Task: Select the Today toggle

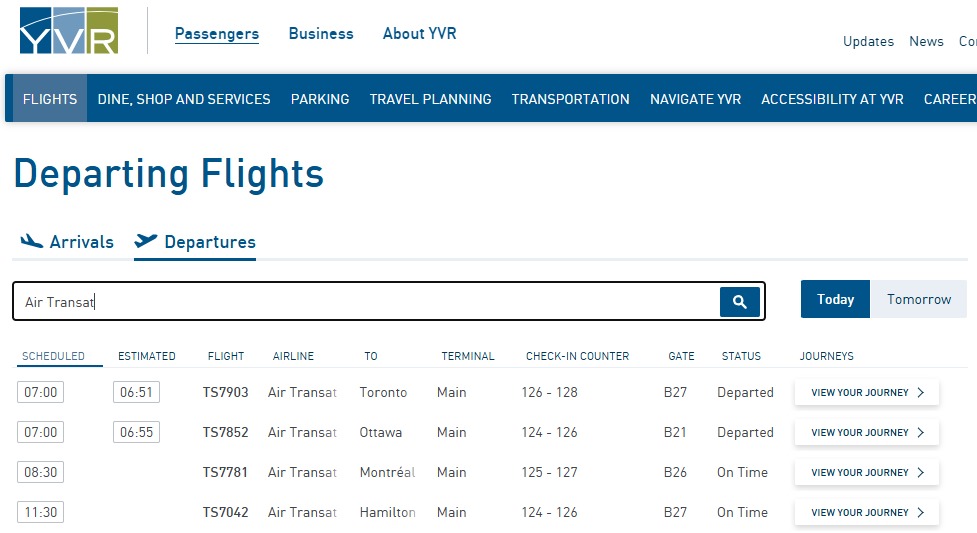Action: pos(835,299)
